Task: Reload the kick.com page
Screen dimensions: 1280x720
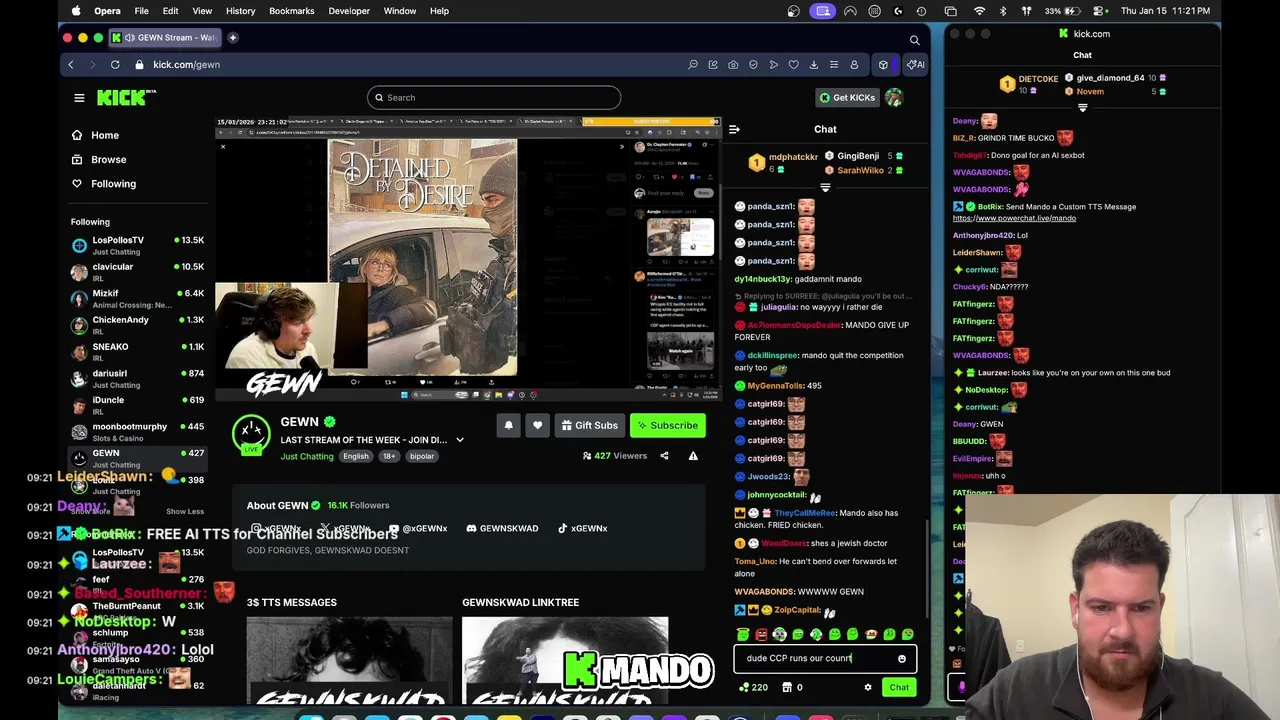Action: pos(115,65)
